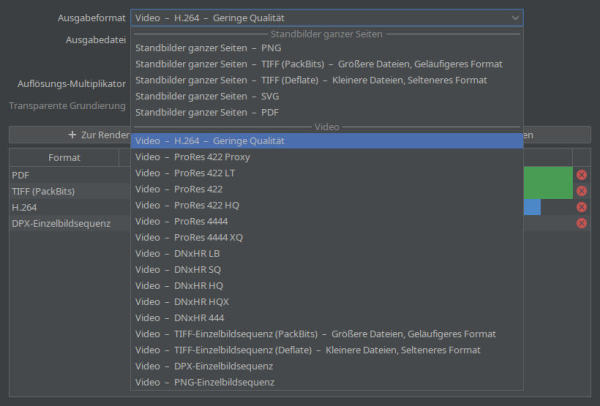Remove the PDF render job with red X
The image size is (600, 406).
click(x=581, y=175)
